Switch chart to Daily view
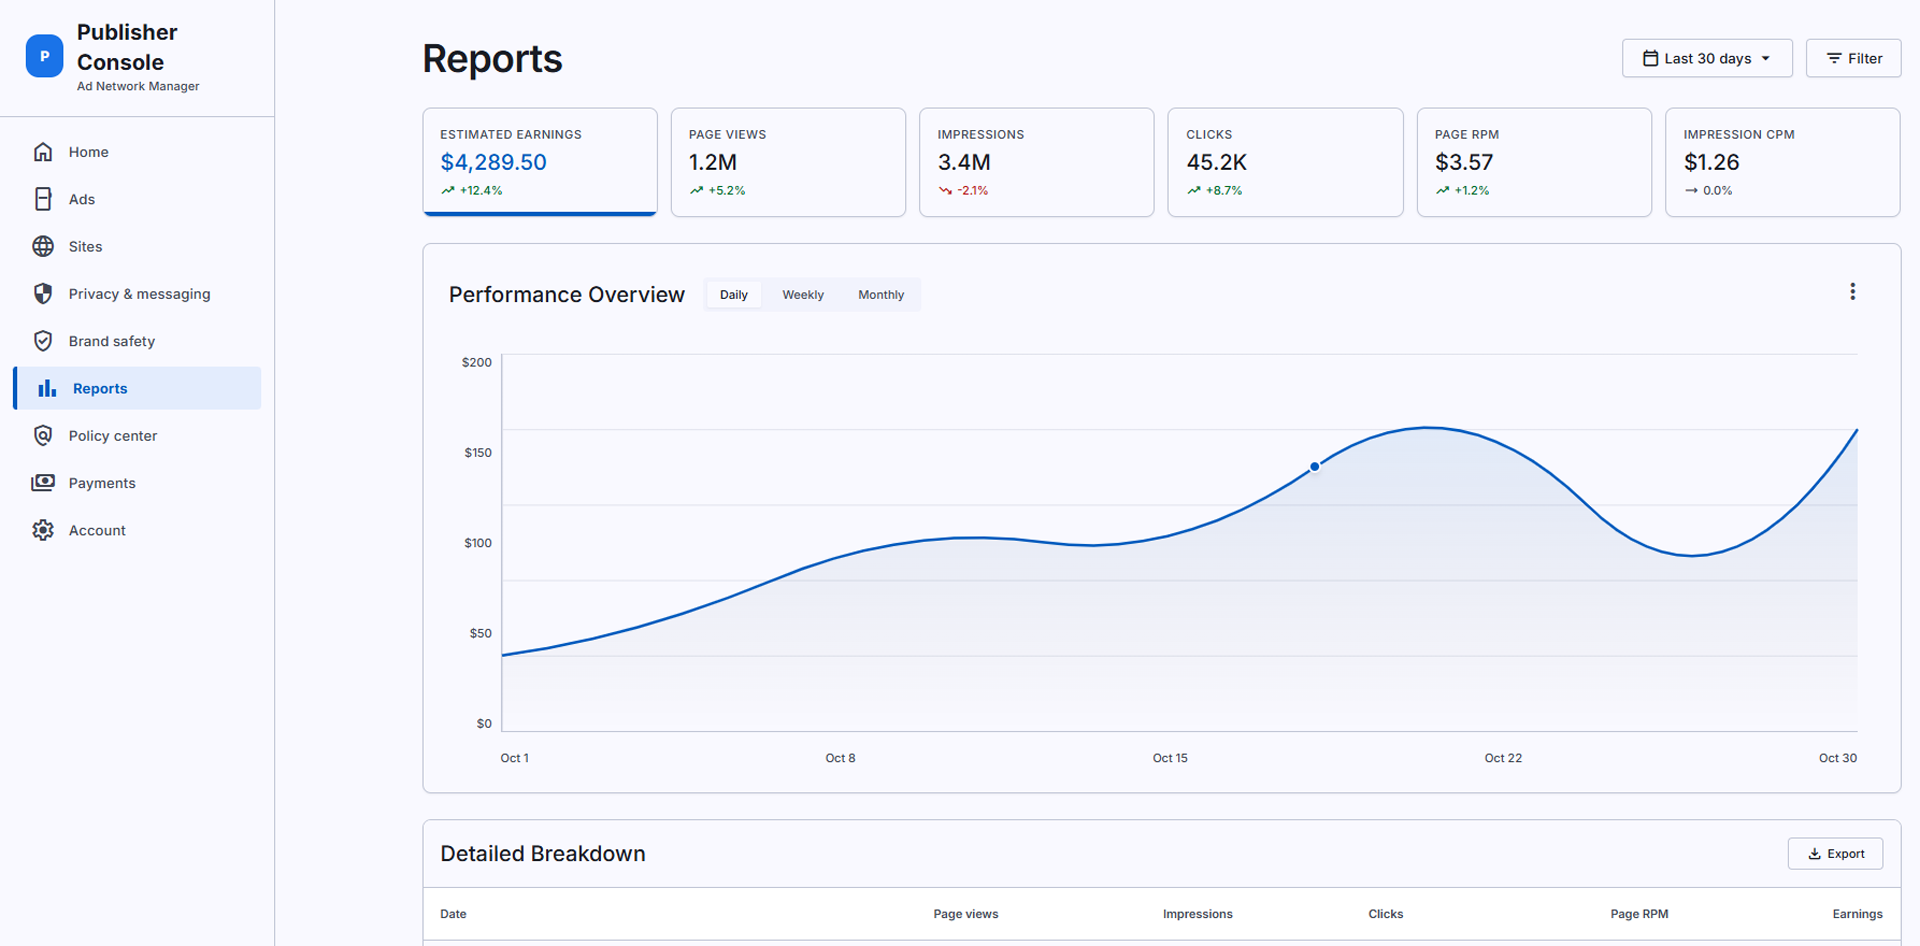 coord(733,295)
